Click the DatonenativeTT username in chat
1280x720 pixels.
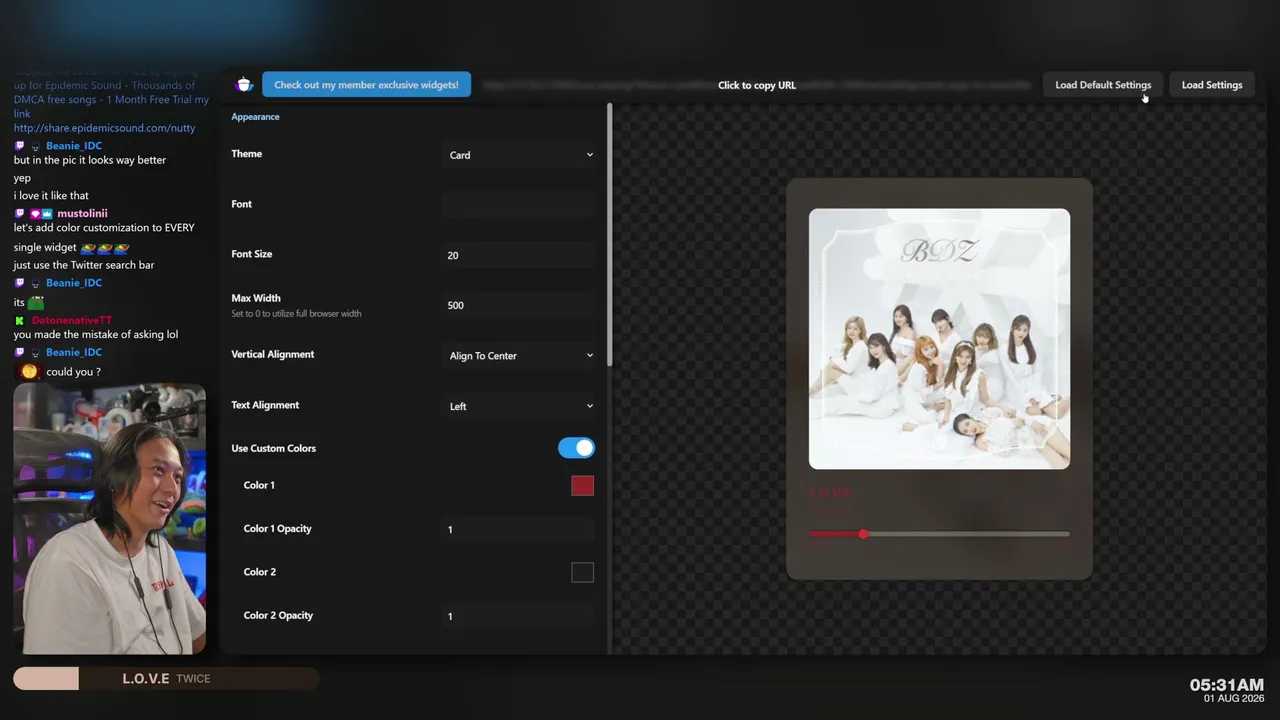tap(72, 320)
